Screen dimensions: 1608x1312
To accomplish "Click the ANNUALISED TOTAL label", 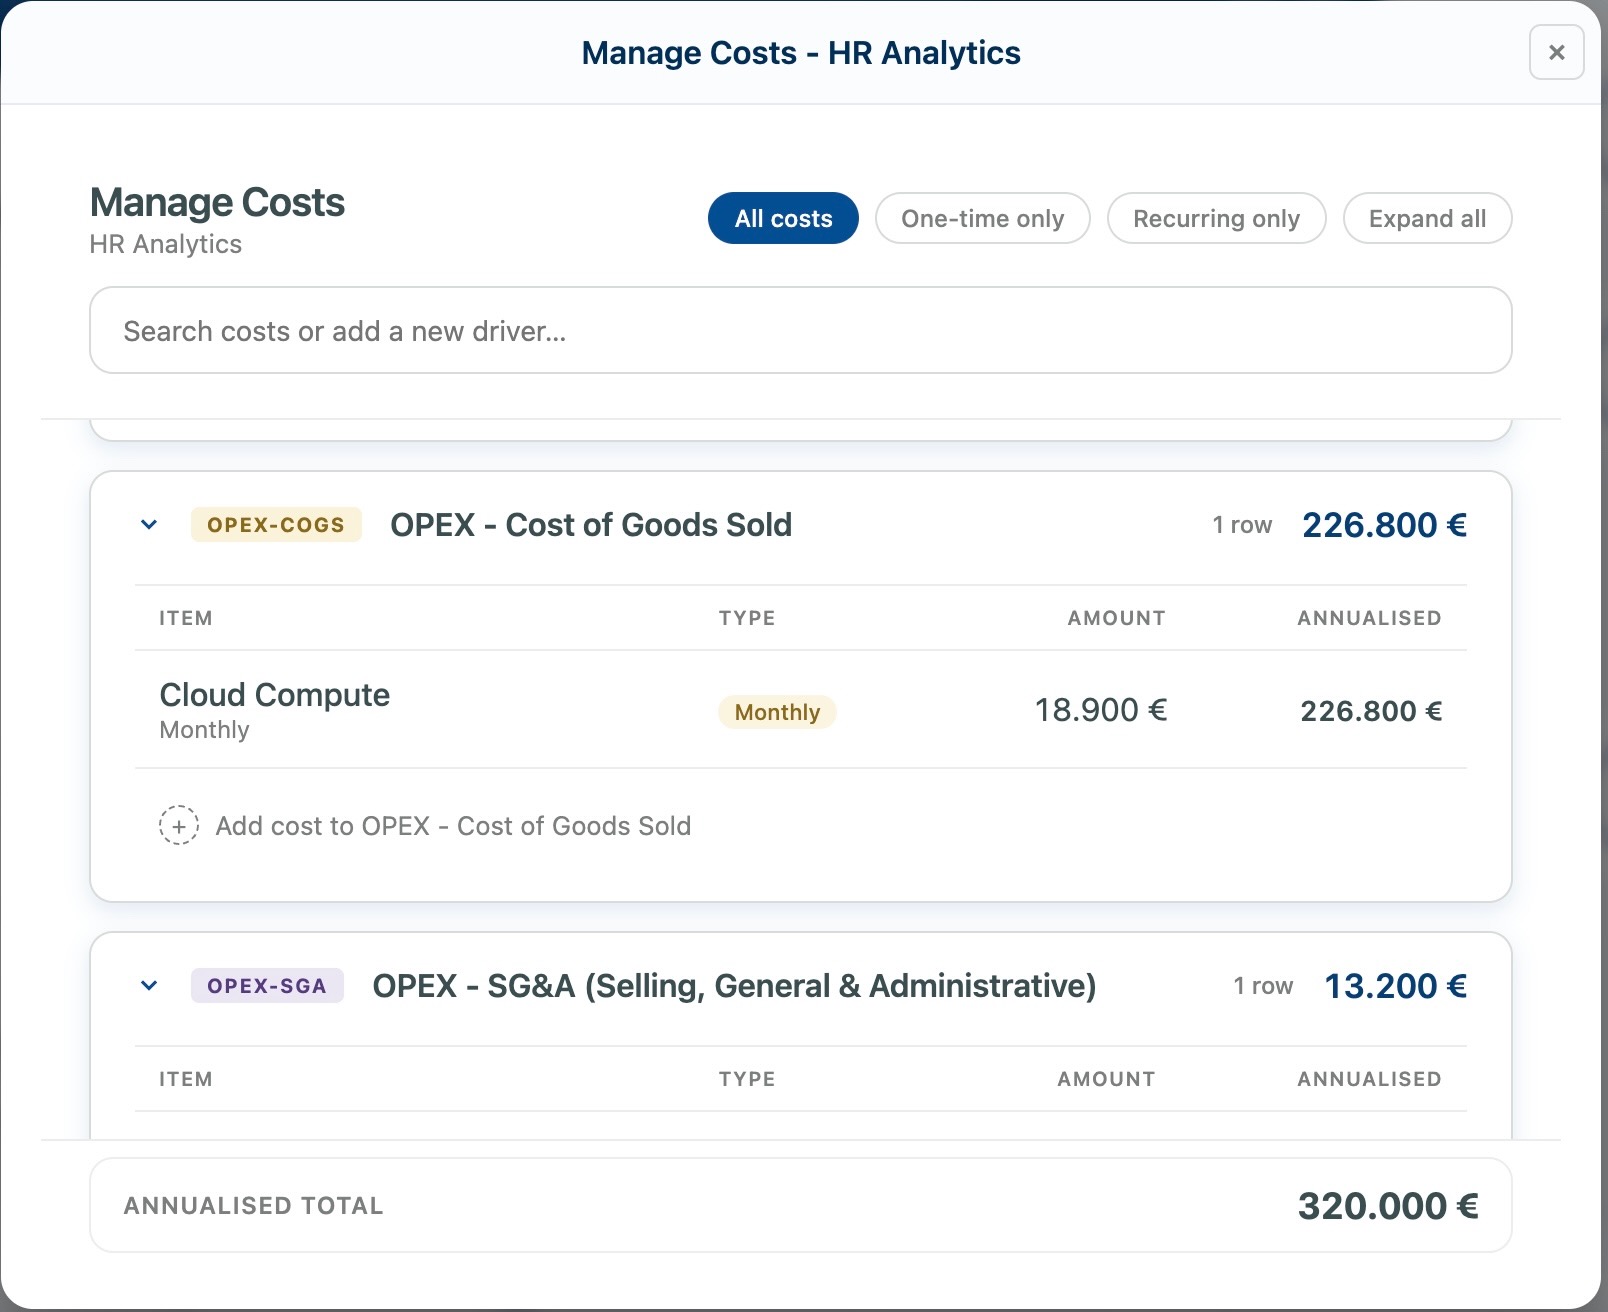I will [253, 1206].
